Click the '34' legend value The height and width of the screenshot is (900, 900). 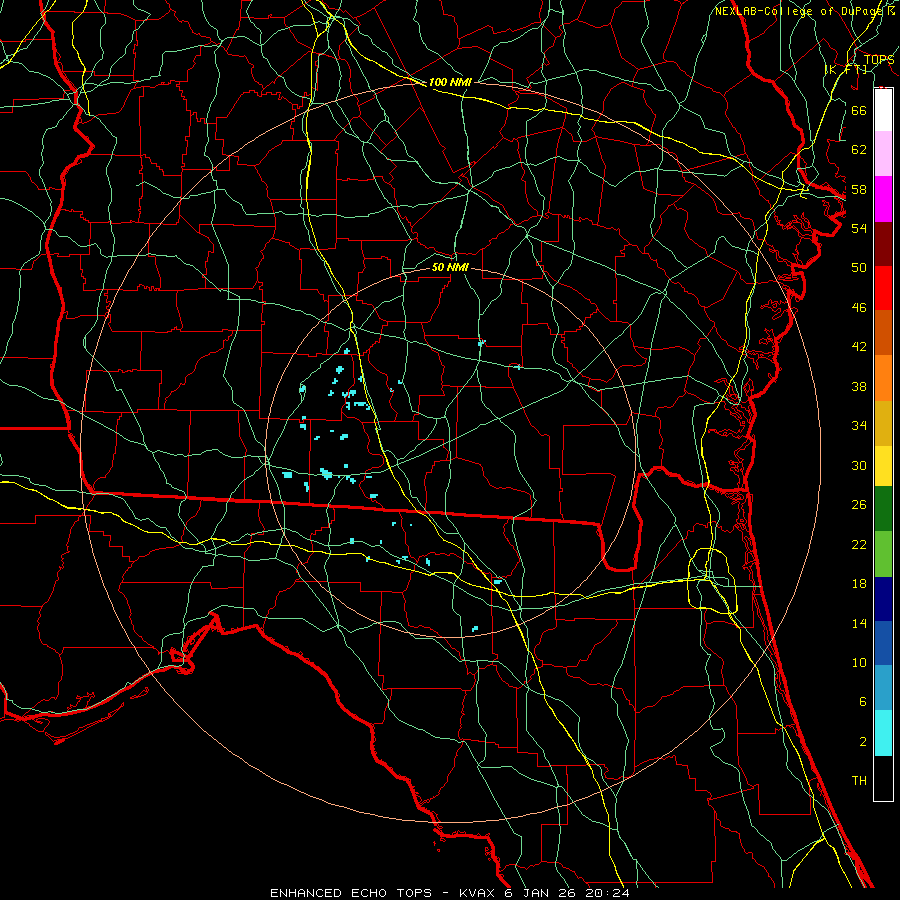(859, 426)
